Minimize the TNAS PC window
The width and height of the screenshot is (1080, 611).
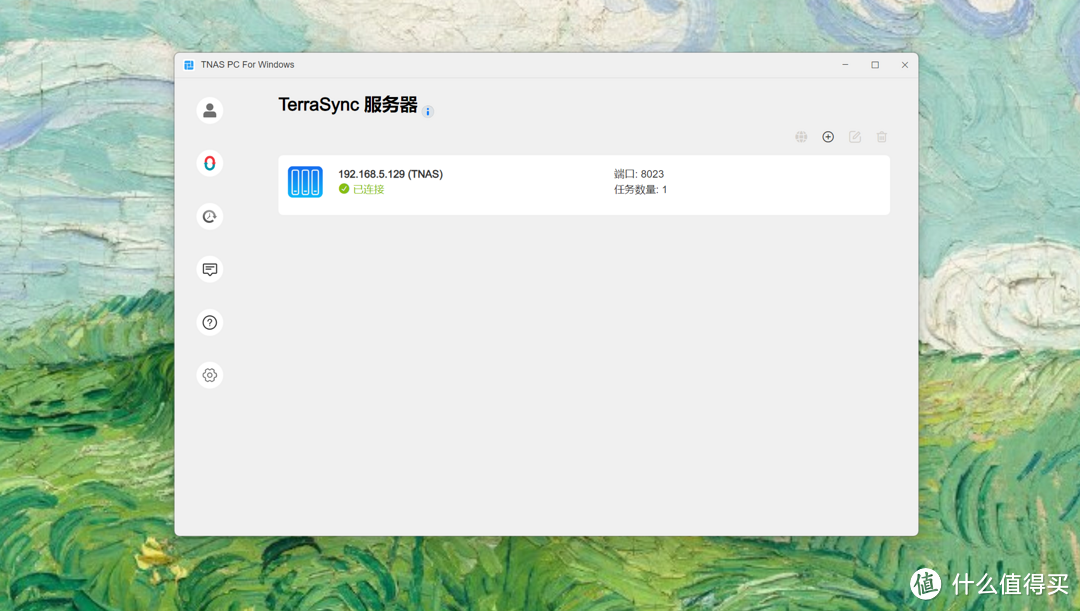pos(845,64)
